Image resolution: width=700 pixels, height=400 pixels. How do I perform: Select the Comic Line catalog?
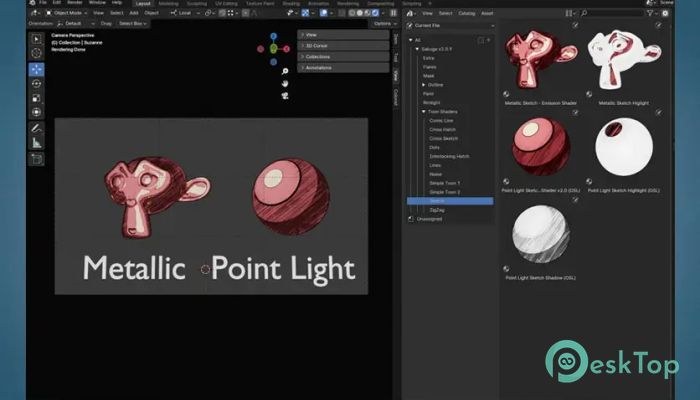[x=441, y=121]
